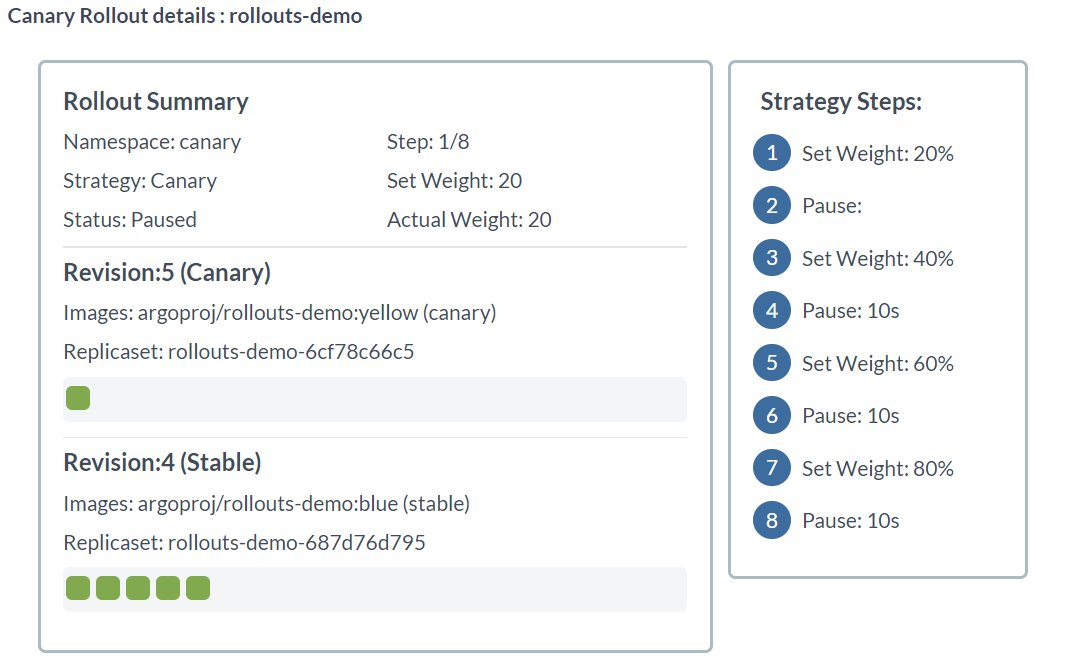Click canary replicaset rollouts-demo-6cf78c66c5 text

tap(238, 352)
